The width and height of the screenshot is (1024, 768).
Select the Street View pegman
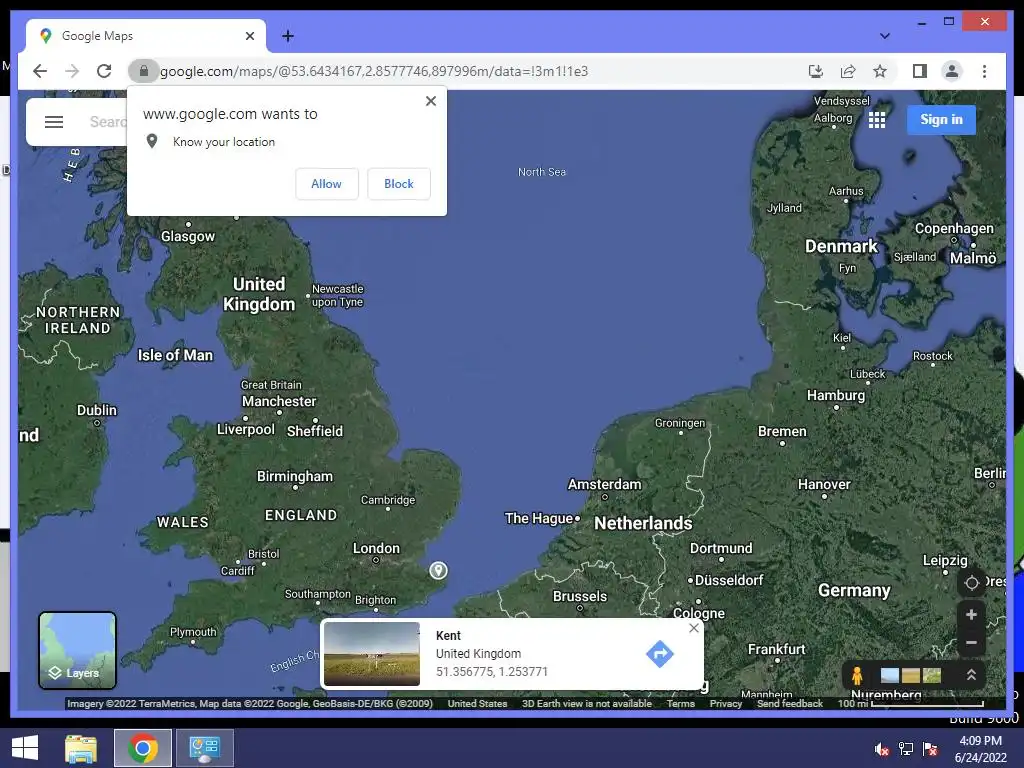coord(857,675)
